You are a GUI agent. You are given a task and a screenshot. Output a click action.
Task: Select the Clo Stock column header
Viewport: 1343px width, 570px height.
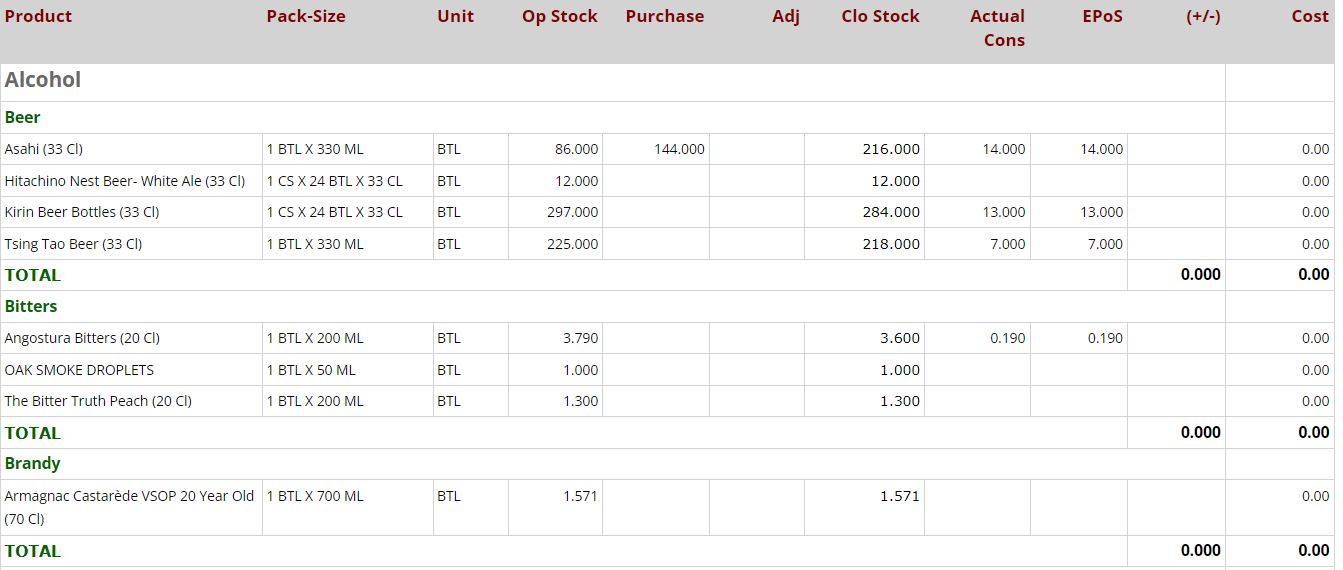[880, 17]
